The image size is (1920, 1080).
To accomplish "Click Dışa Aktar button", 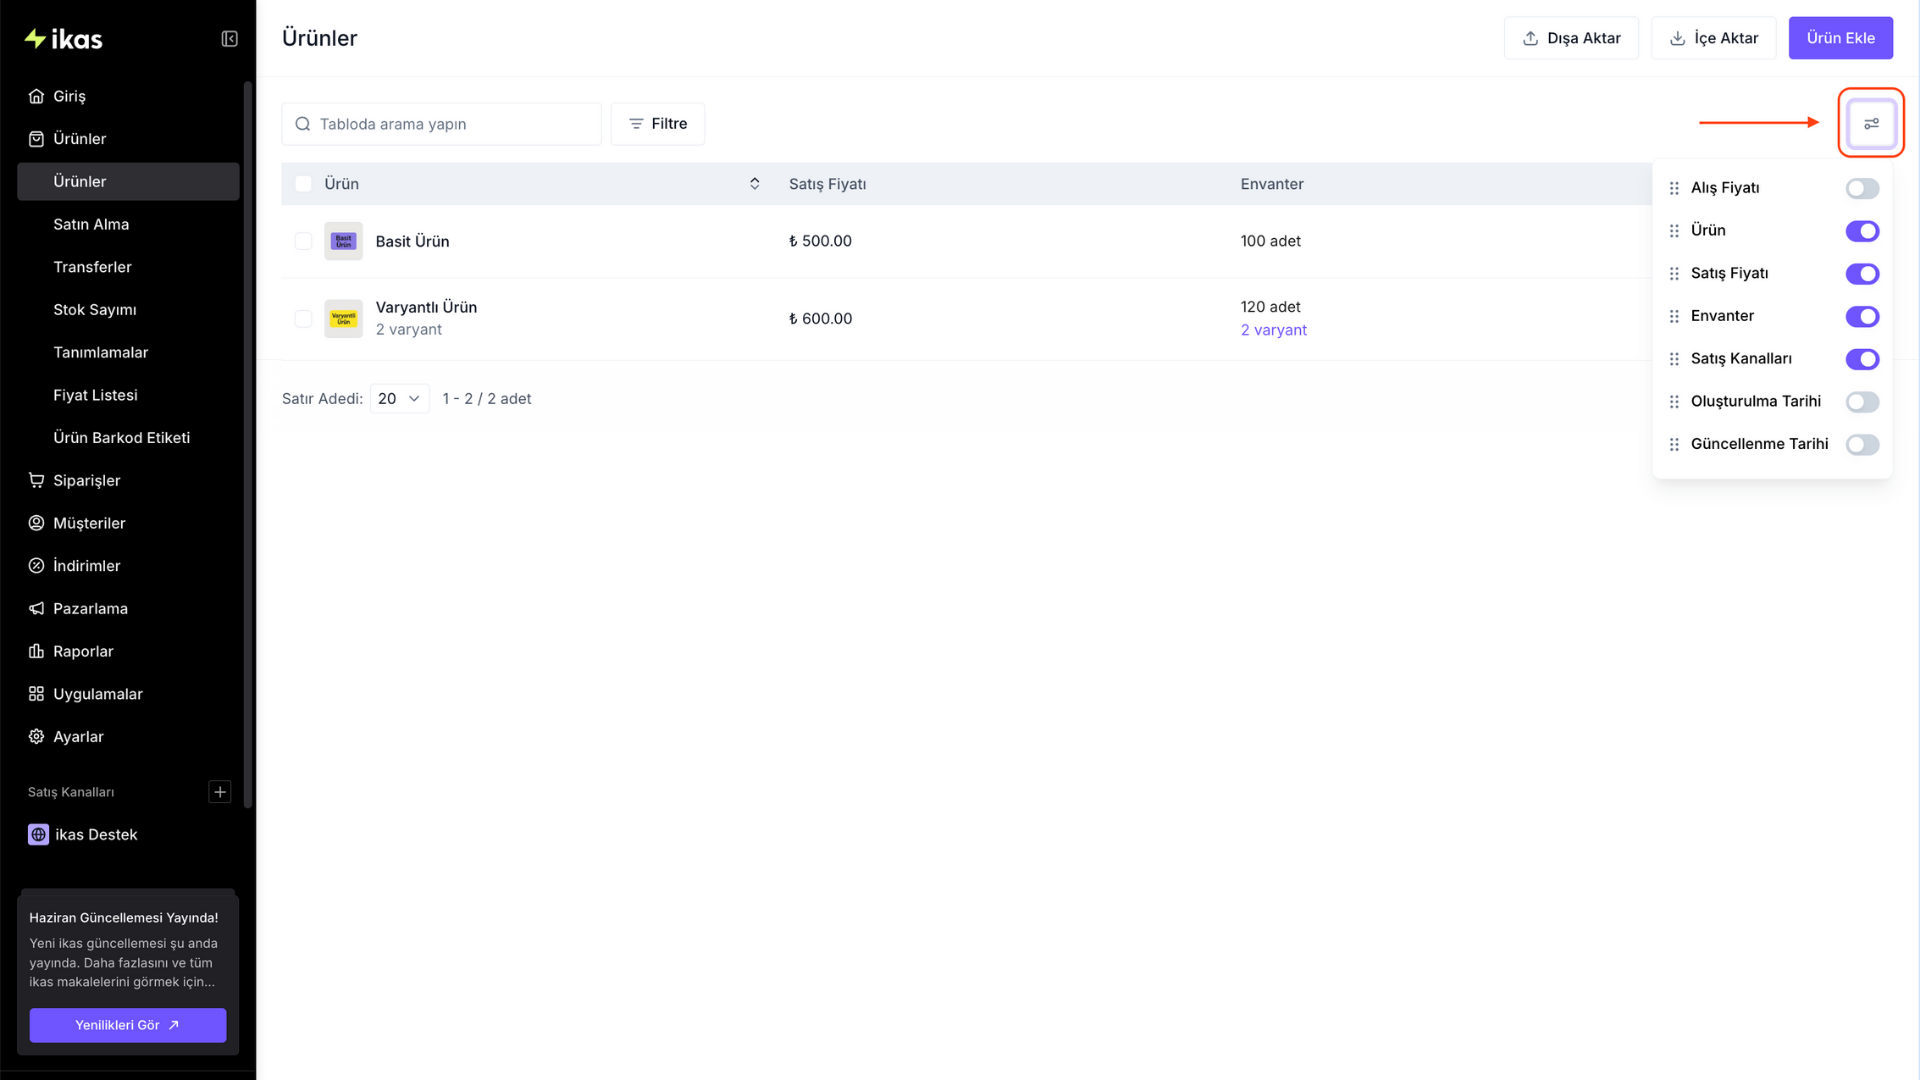I will (1571, 38).
